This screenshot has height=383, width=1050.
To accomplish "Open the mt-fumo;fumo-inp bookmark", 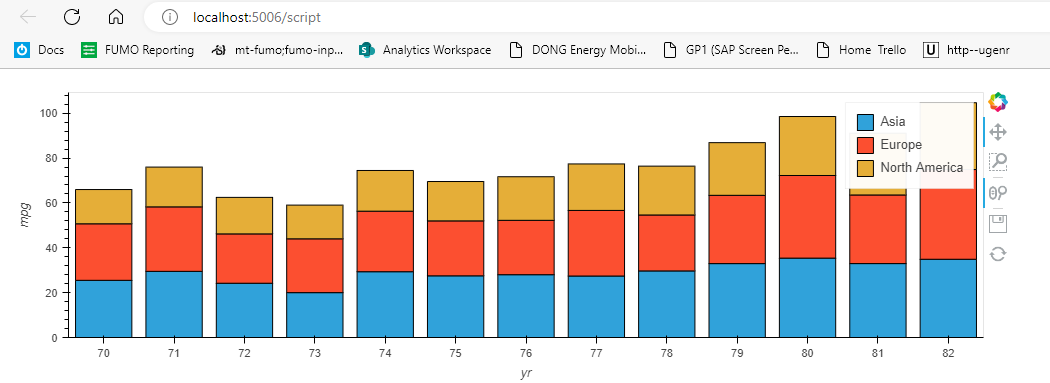I will click(277, 50).
